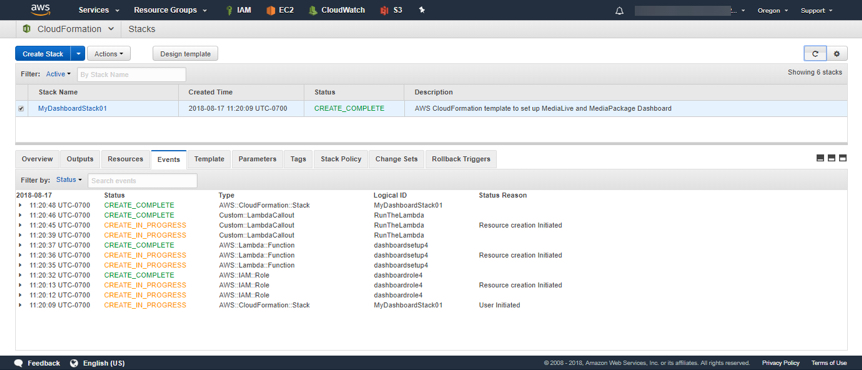Open the Change Sets tab
Viewport: 862px width, 370px height.
(396, 159)
